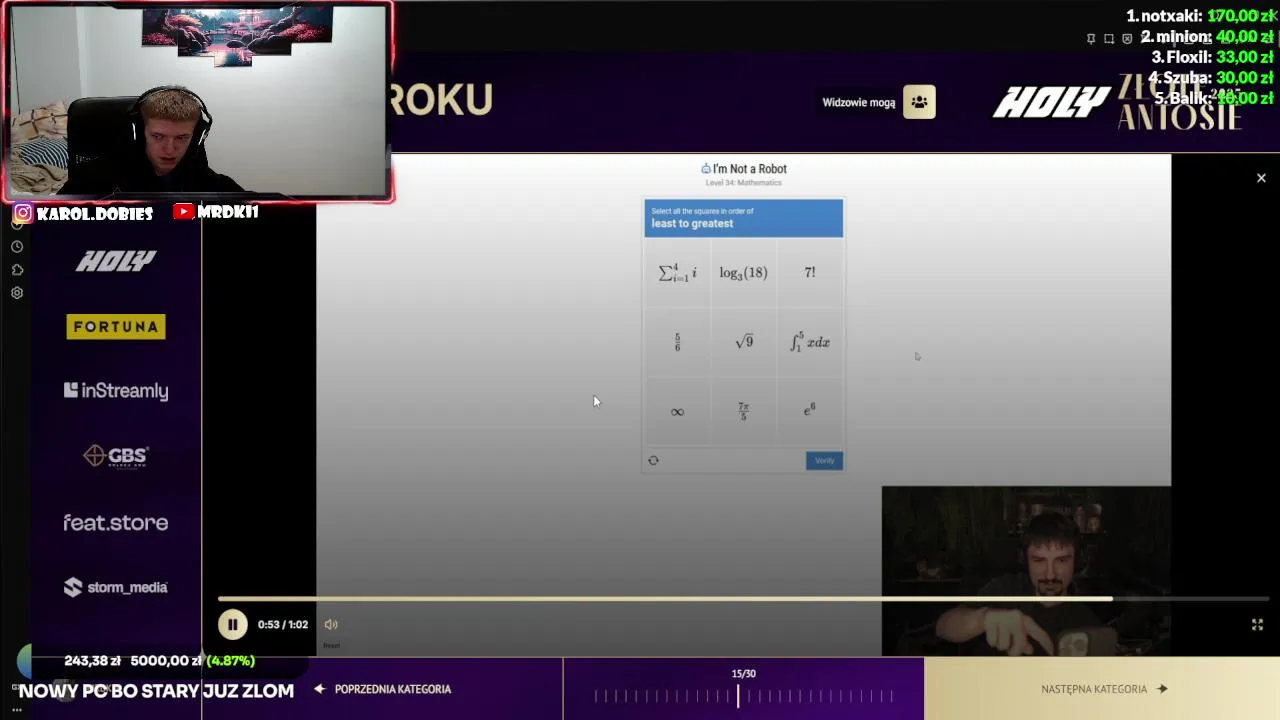
Task: Select the square root of 9 square
Action: click(x=743, y=342)
